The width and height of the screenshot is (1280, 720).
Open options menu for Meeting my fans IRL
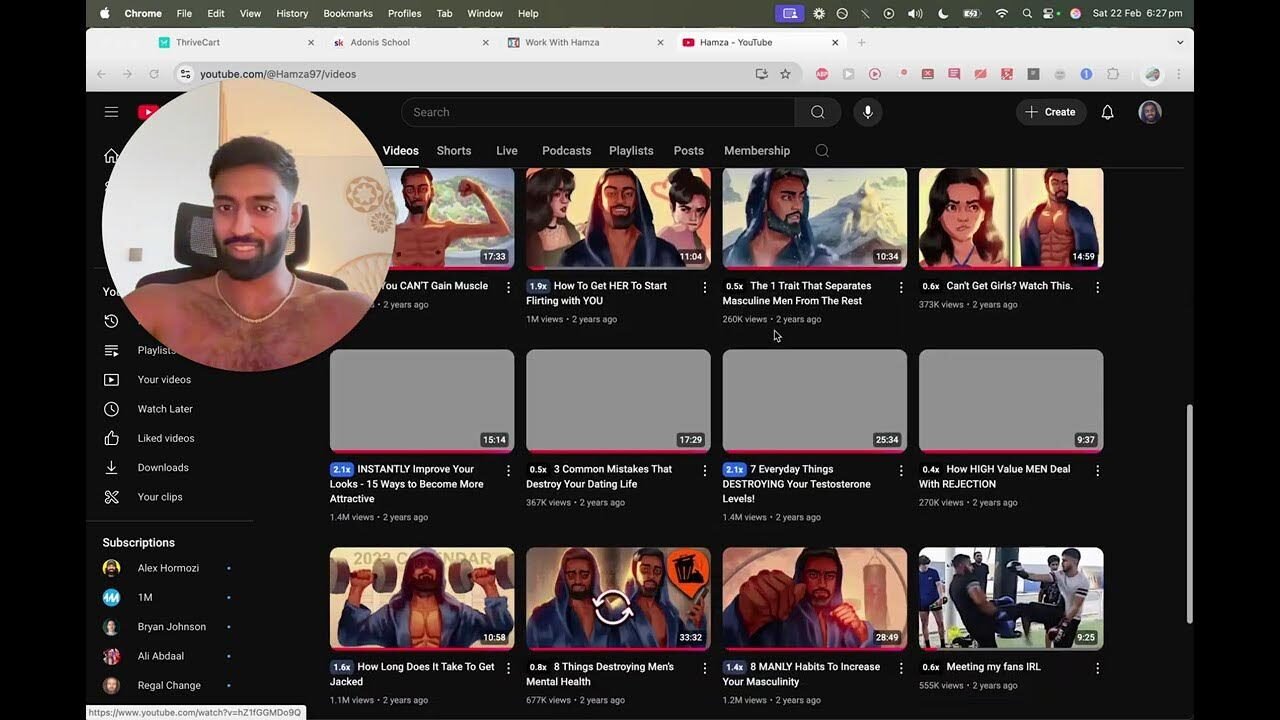(1097, 668)
